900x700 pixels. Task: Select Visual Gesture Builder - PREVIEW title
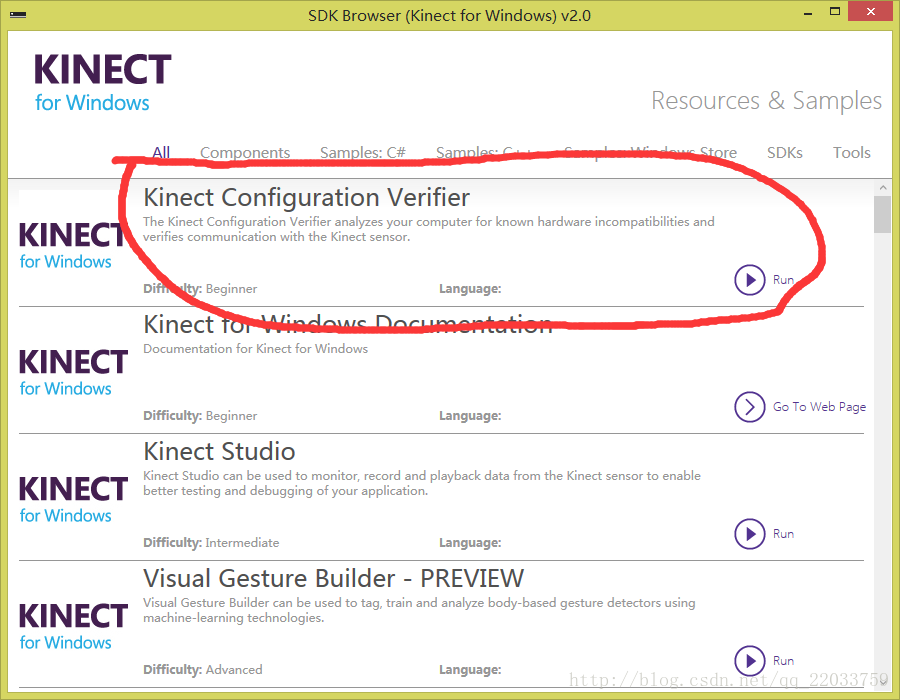[333, 578]
